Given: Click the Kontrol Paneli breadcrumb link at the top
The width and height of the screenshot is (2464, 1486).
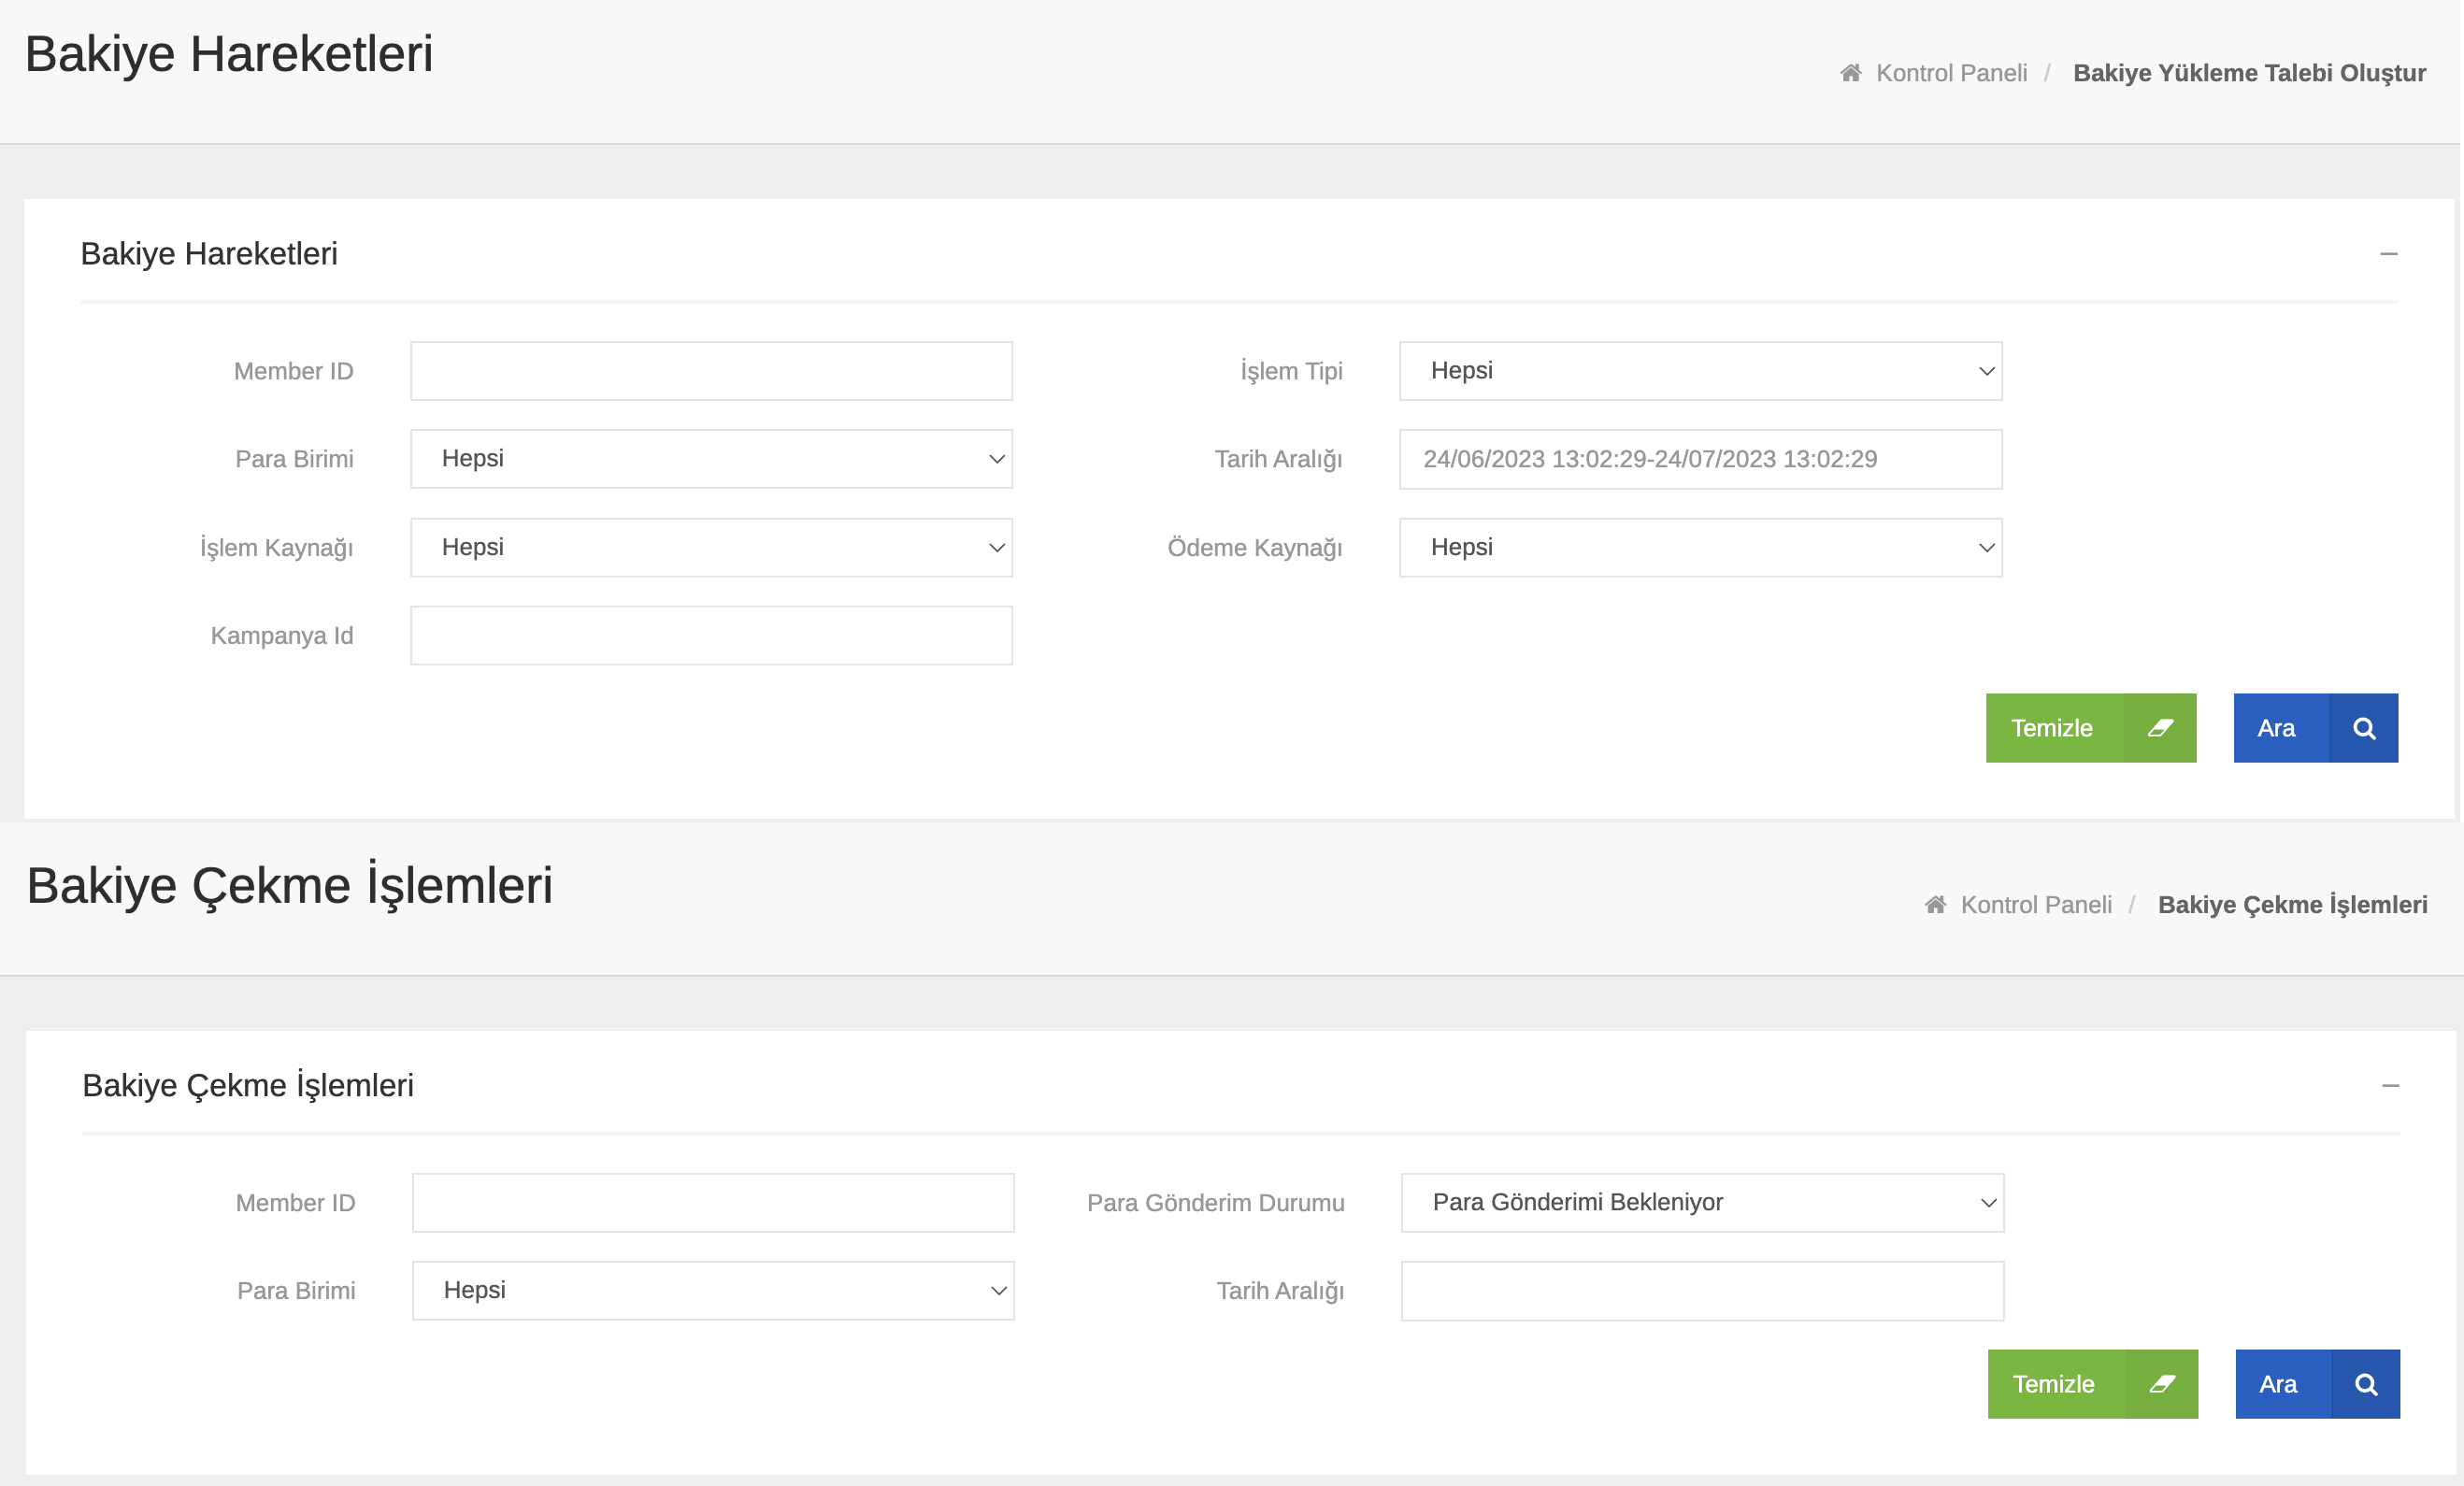Looking at the screenshot, I should [x=1951, y=73].
